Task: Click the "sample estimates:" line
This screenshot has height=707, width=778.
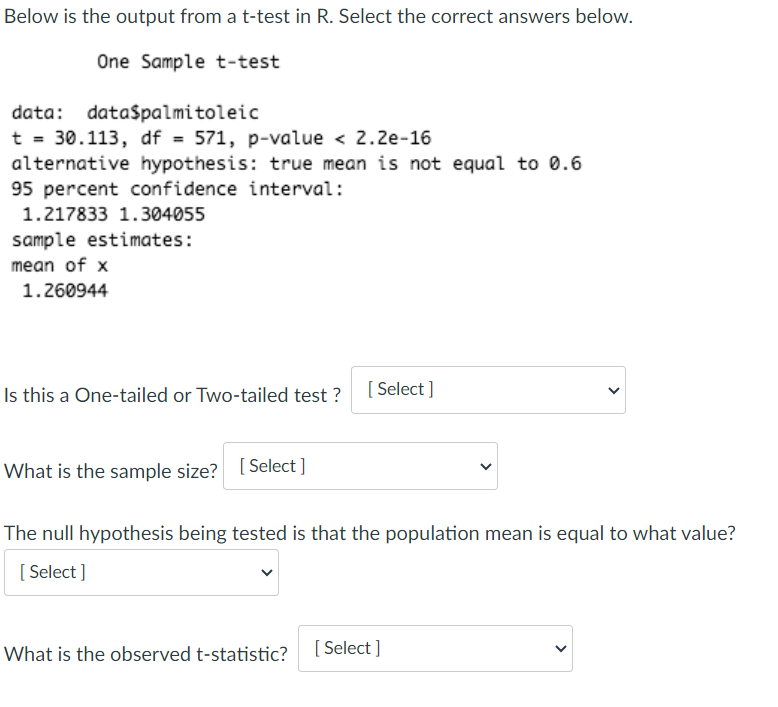Action: [102, 240]
